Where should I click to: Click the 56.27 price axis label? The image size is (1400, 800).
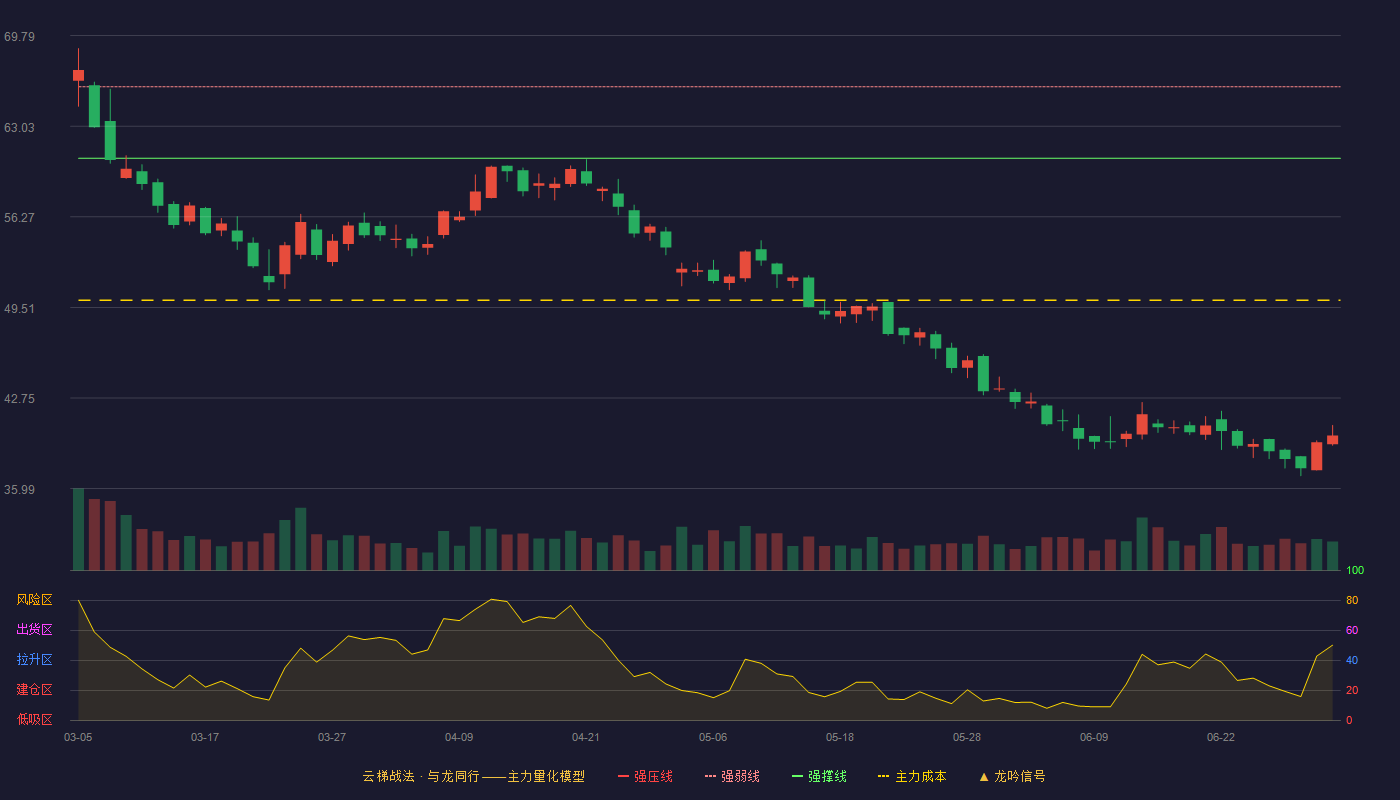(x=19, y=218)
